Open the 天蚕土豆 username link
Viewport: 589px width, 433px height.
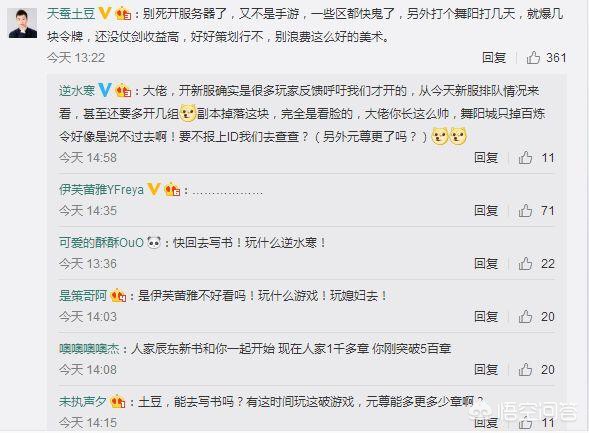71,14
